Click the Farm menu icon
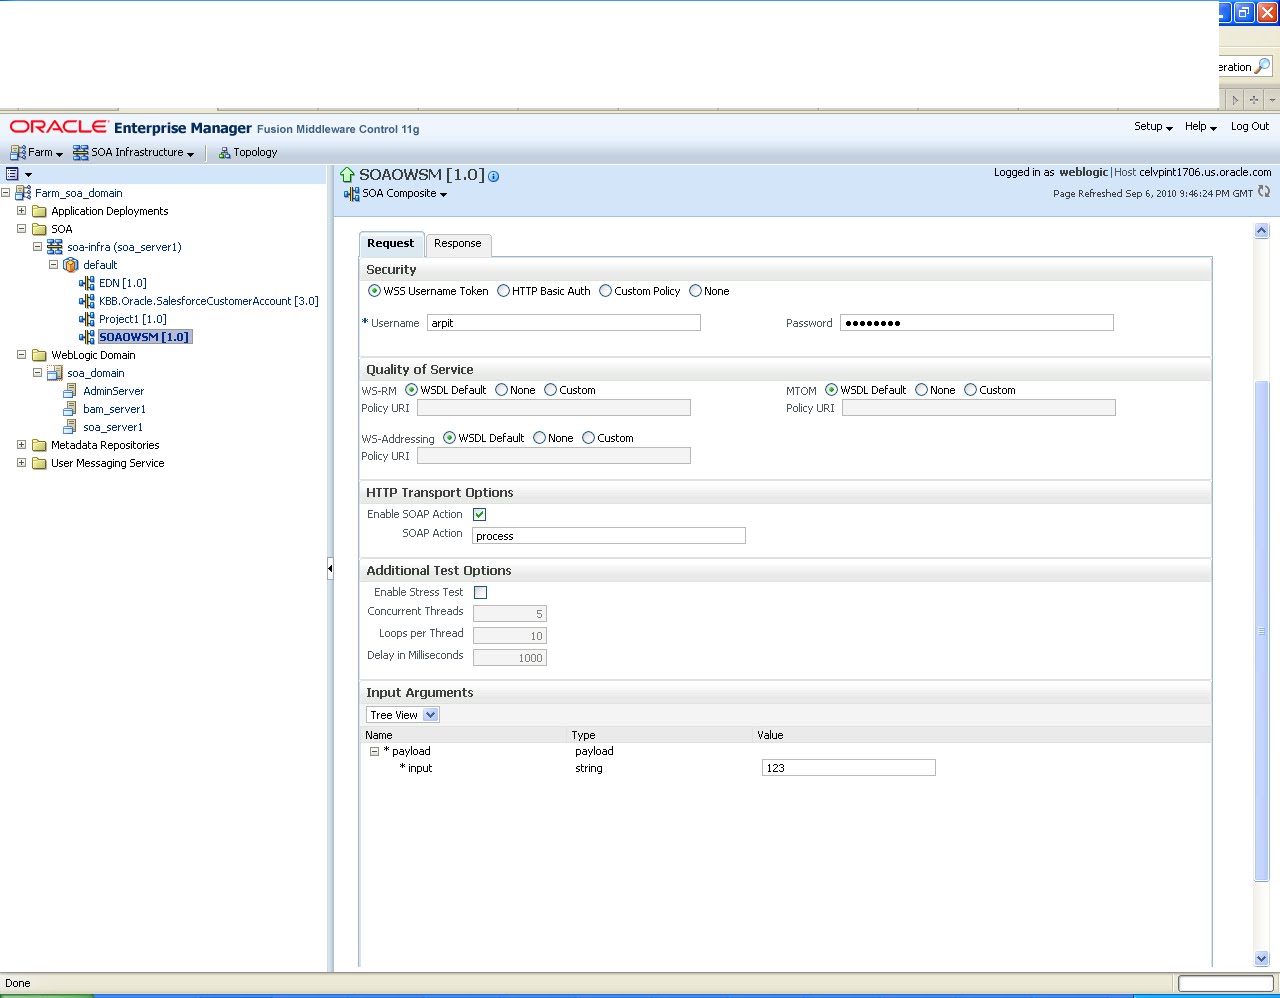Viewport: 1280px width, 998px height. (x=18, y=153)
